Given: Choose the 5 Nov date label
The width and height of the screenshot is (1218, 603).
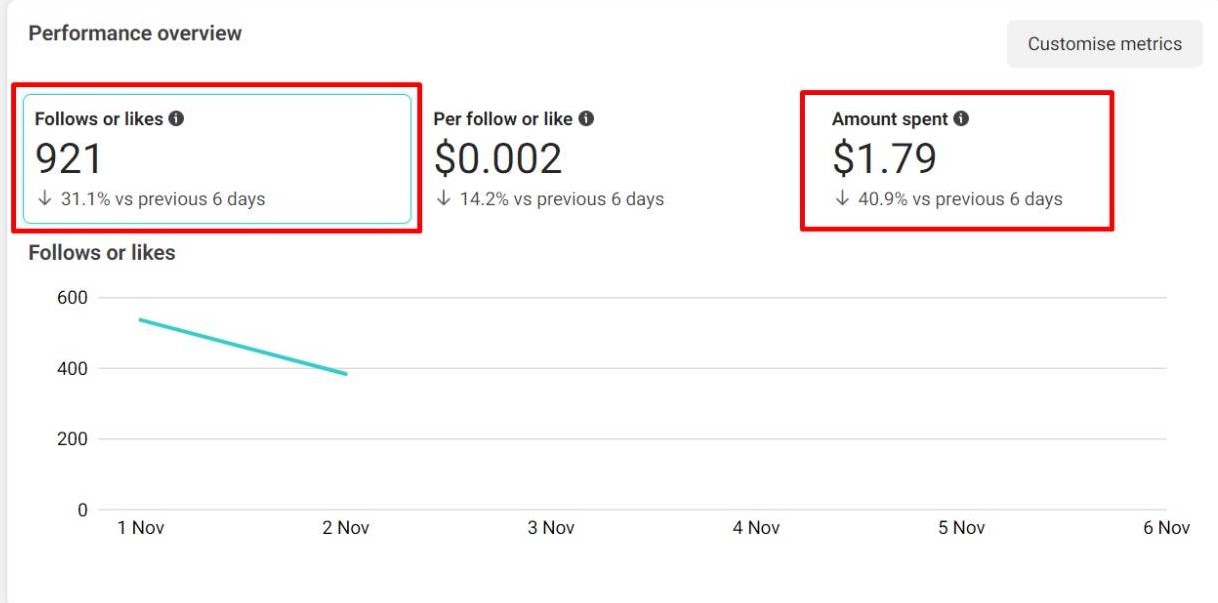Looking at the screenshot, I should click(961, 528).
